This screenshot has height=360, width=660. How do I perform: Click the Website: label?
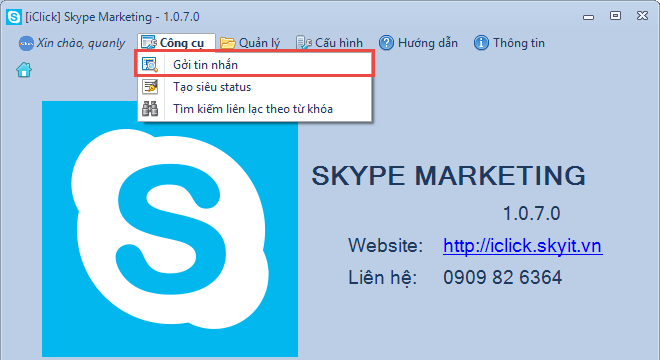pos(385,245)
